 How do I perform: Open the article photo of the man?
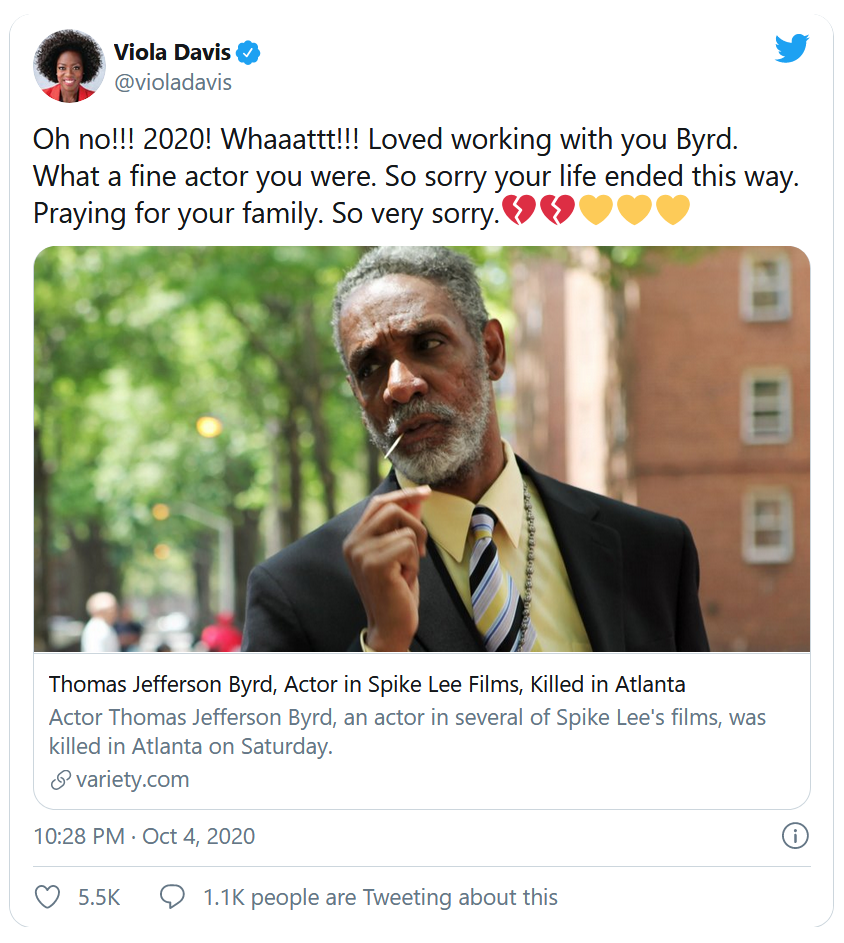point(421,449)
